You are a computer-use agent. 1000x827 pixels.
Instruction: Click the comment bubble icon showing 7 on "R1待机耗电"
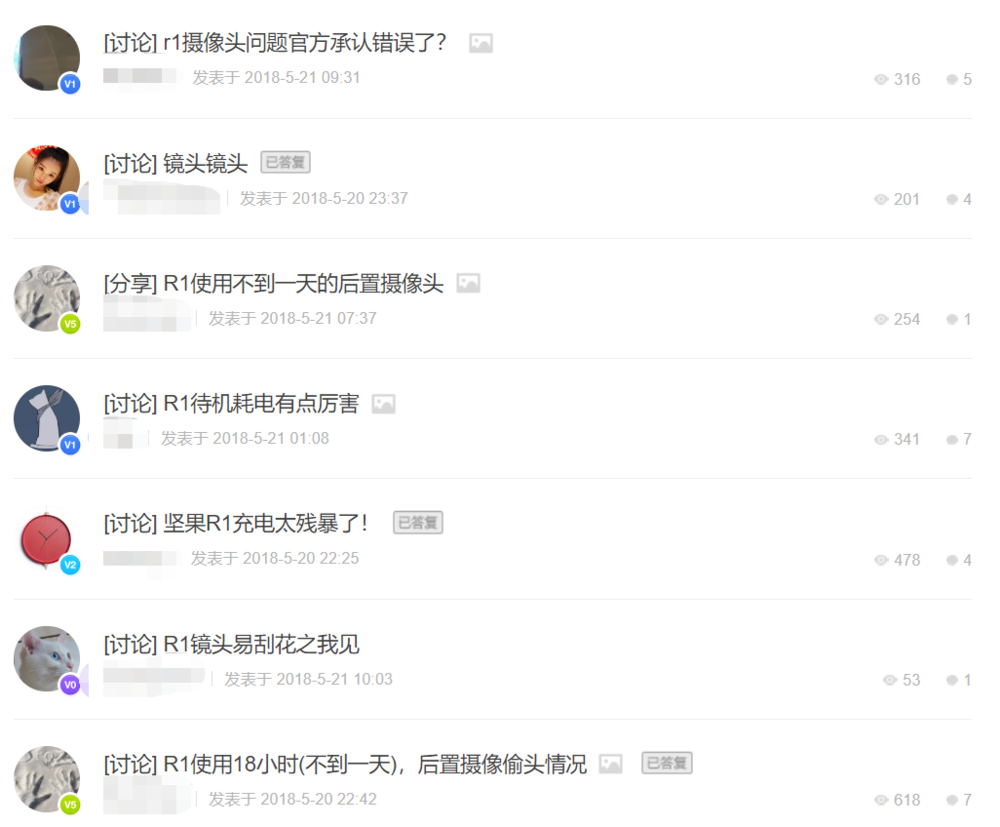tap(952, 439)
